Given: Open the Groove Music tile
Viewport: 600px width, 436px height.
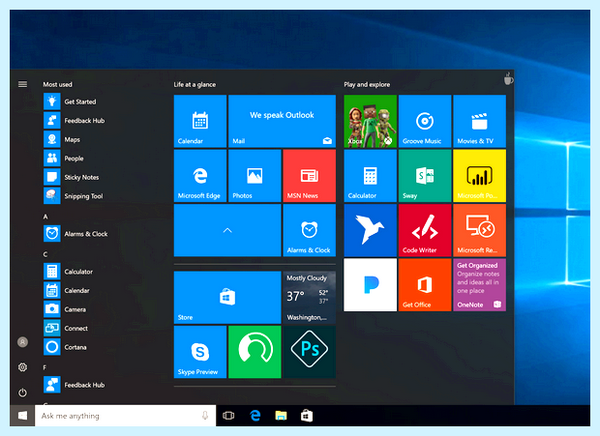Looking at the screenshot, I should point(425,121).
